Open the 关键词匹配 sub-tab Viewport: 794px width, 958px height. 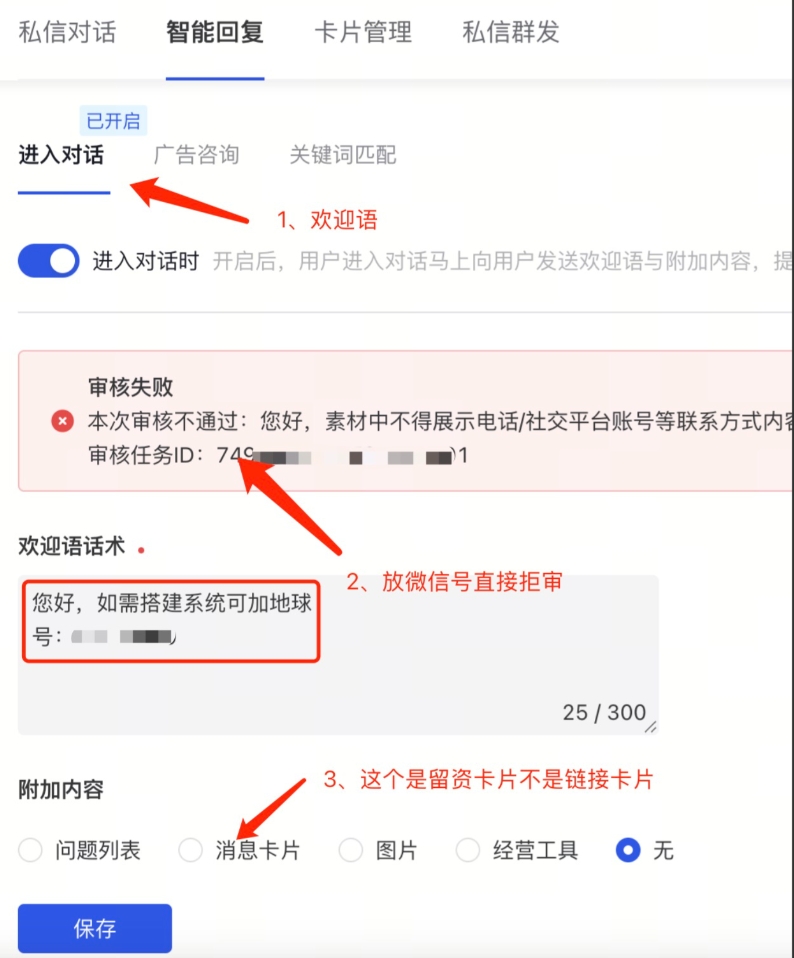coord(343,155)
